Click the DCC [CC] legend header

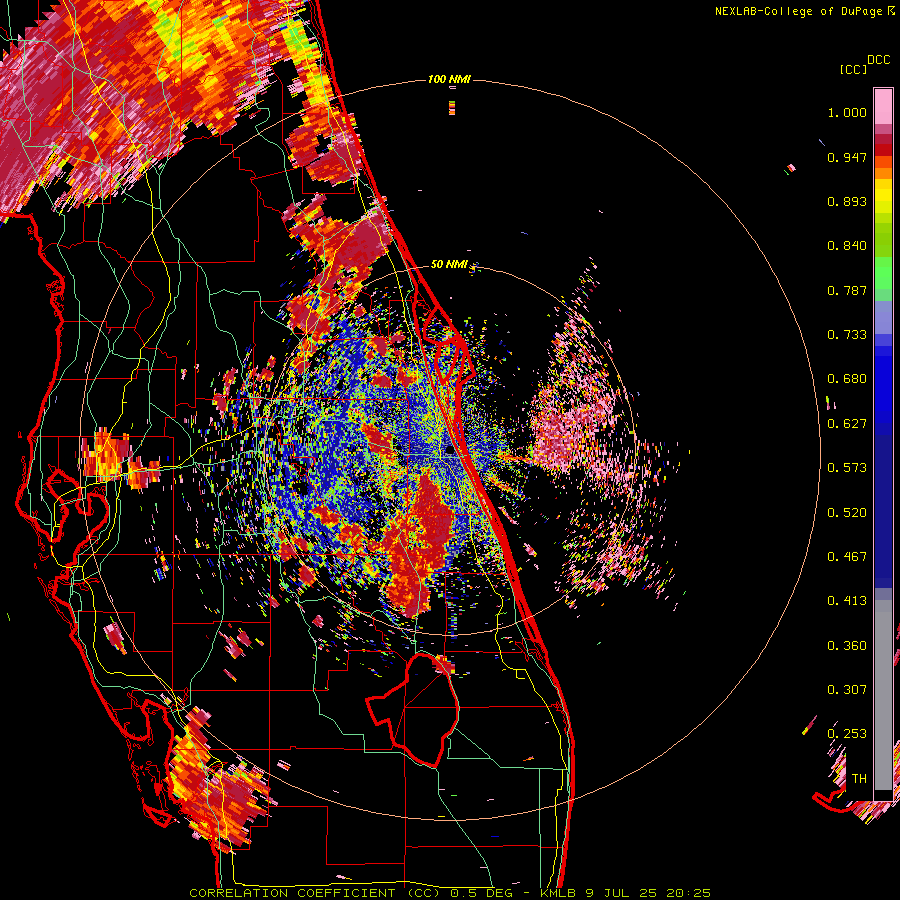coord(865,64)
